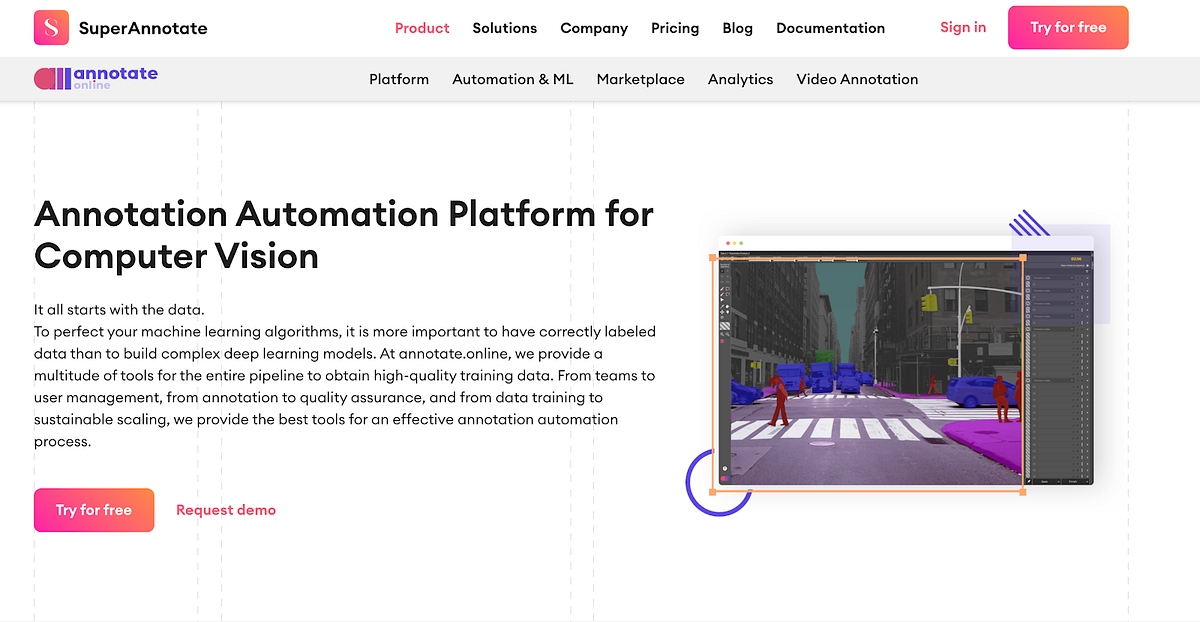Click the "It all starts with the data." text
This screenshot has height=622, width=1200.
click(x=119, y=310)
